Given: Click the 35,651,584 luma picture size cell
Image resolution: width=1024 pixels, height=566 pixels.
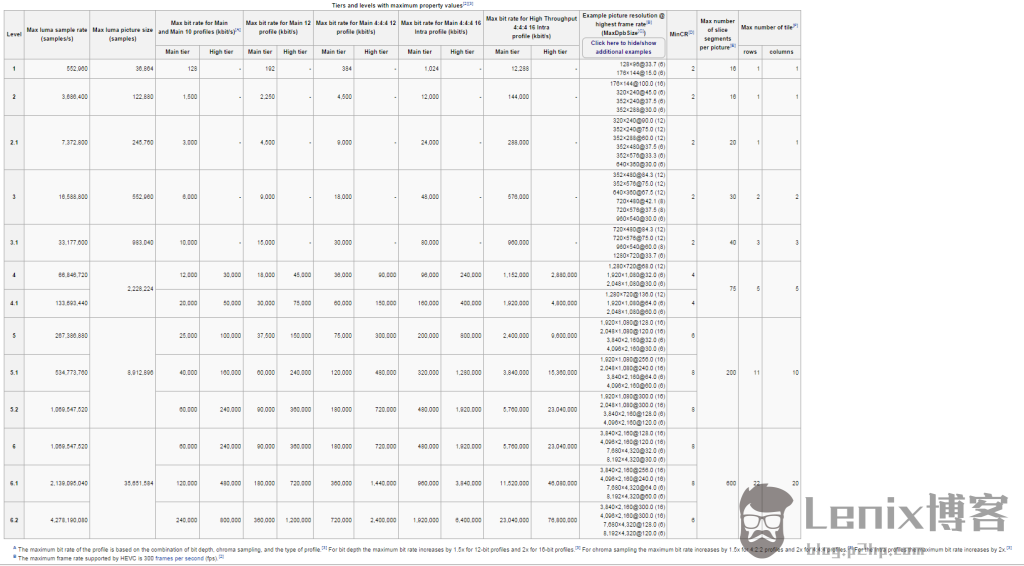Looking at the screenshot, I should click(x=134, y=482).
